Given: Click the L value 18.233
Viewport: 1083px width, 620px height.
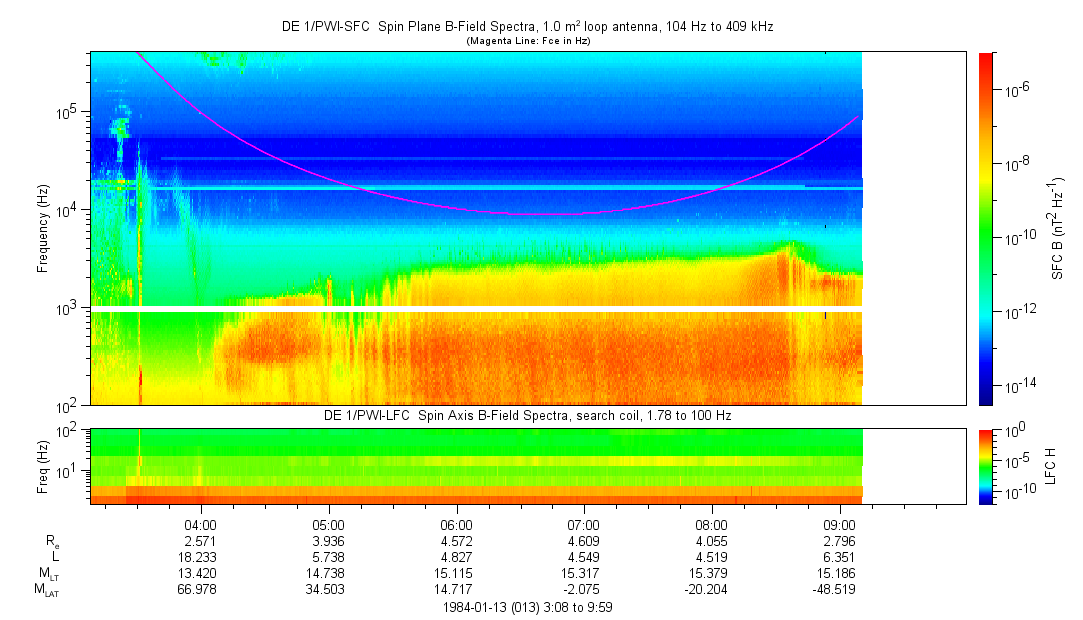Looking at the screenshot, I should click(x=201, y=557).
